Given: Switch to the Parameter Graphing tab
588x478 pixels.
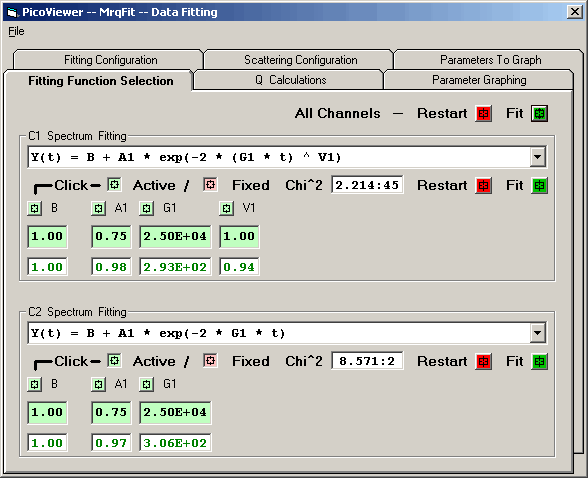Looking at the screenshot, I should pos(479,80).
